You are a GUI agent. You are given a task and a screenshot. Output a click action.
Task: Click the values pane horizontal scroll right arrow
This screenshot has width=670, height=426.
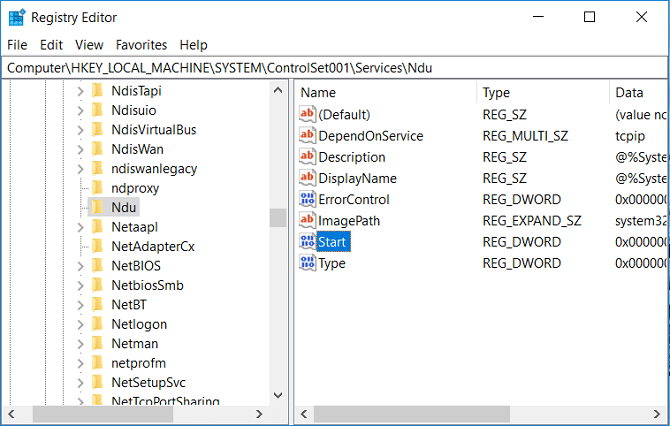click(x=657, y=414)
